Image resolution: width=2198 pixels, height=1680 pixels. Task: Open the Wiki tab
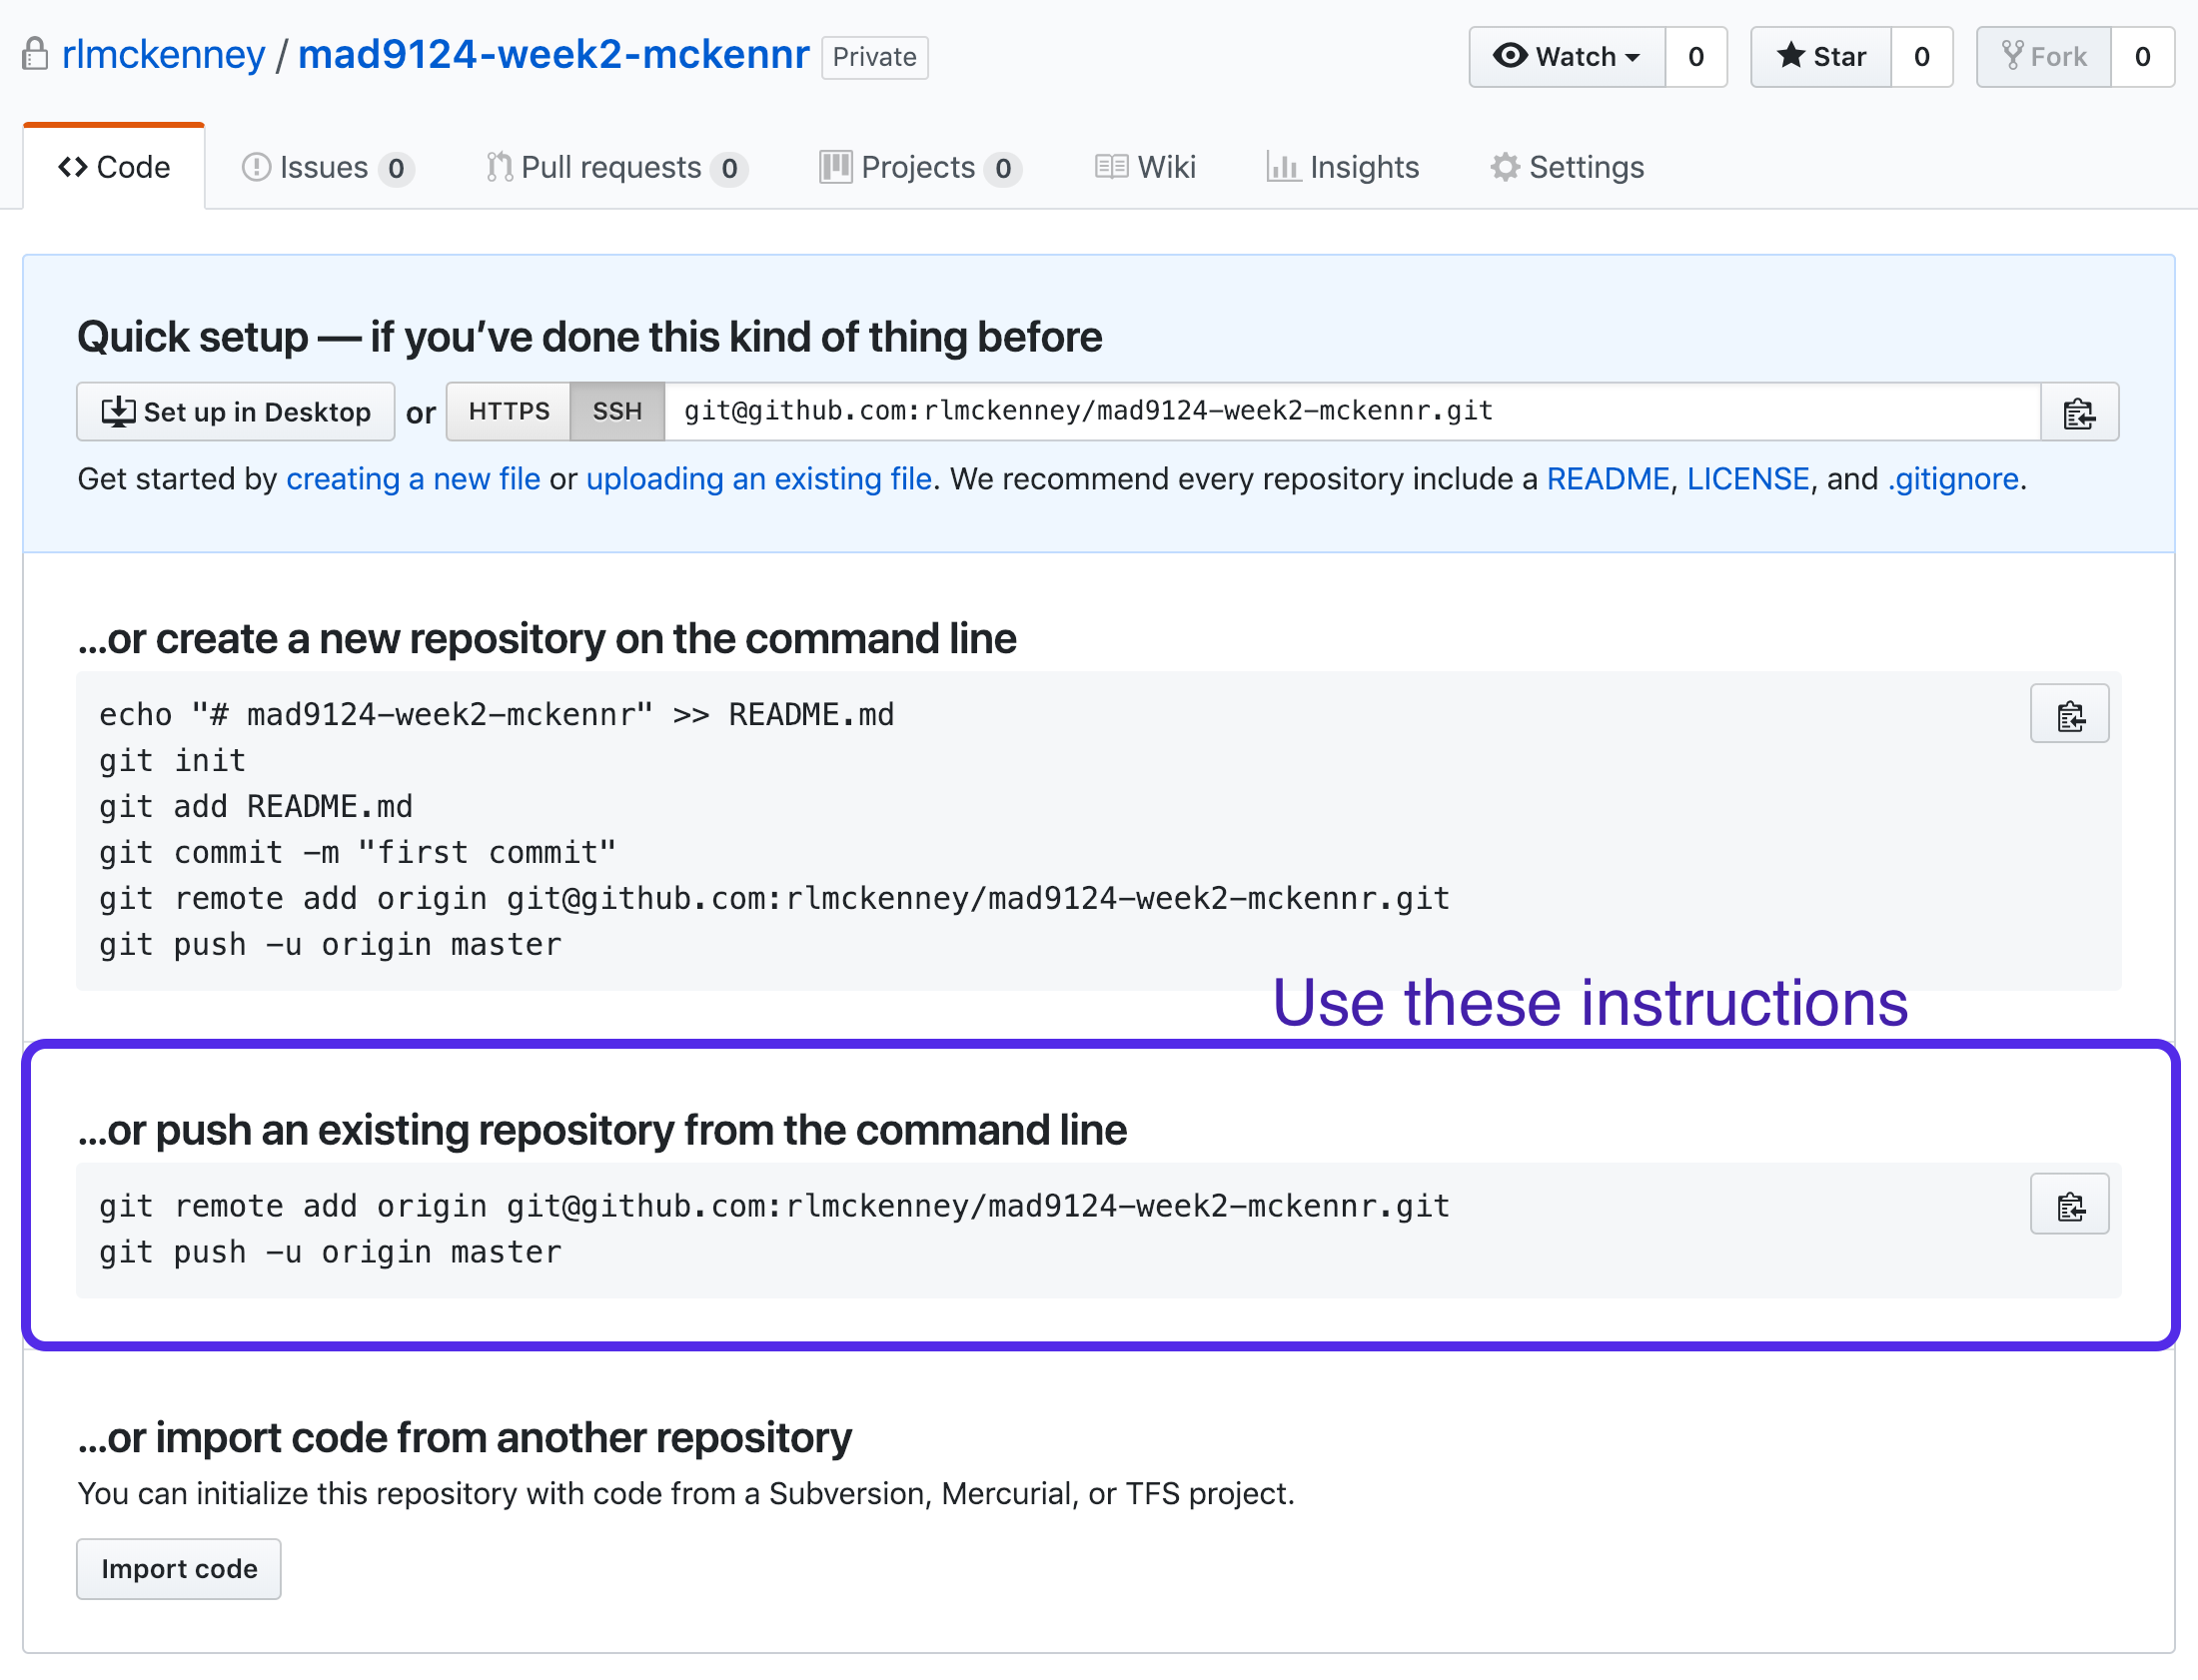[x=1145, y=167]
